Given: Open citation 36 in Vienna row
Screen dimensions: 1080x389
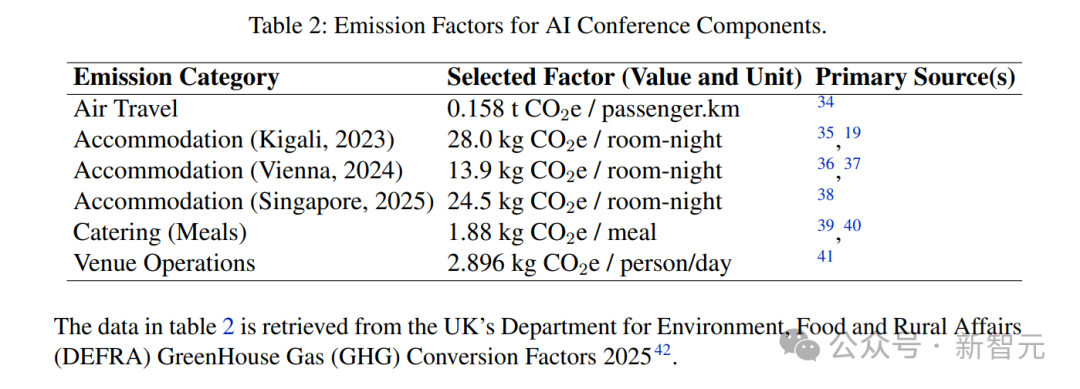Looking at the screenshot, I should click(x=825, y=165).
